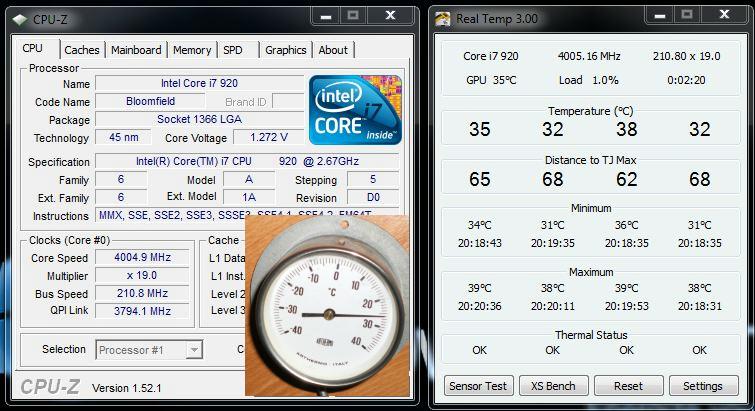Click the Distance to TJ Max value 65

[480, 180]
